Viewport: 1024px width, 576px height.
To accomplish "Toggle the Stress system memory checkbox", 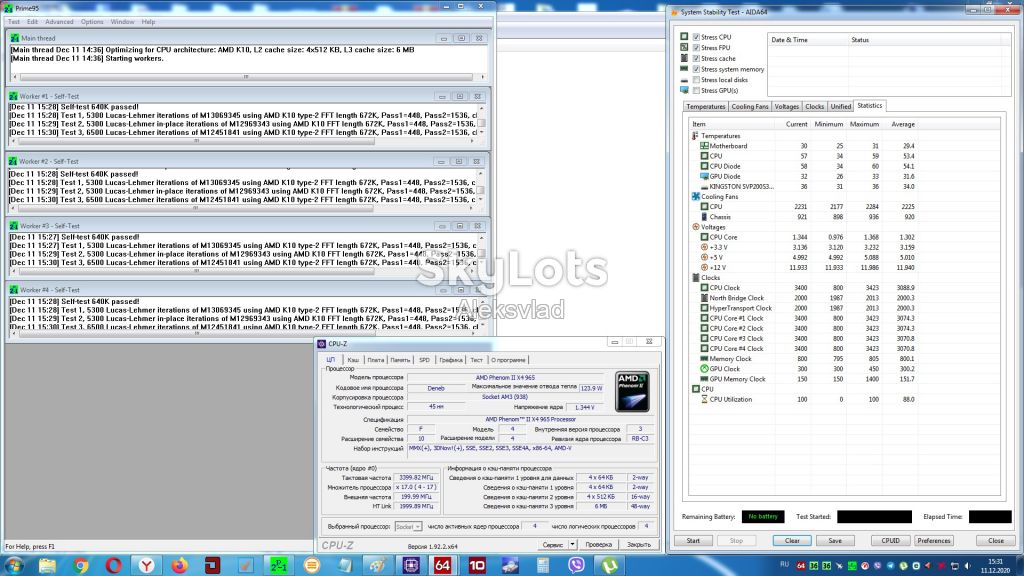I will tap(696, 69).
